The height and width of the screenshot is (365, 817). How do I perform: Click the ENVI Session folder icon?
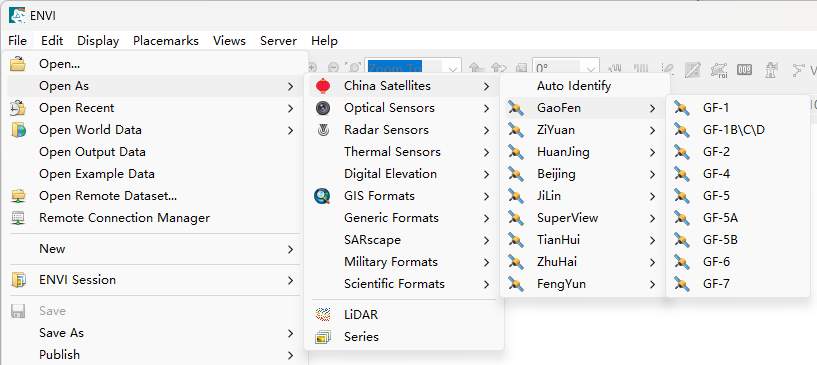[18, 280]
